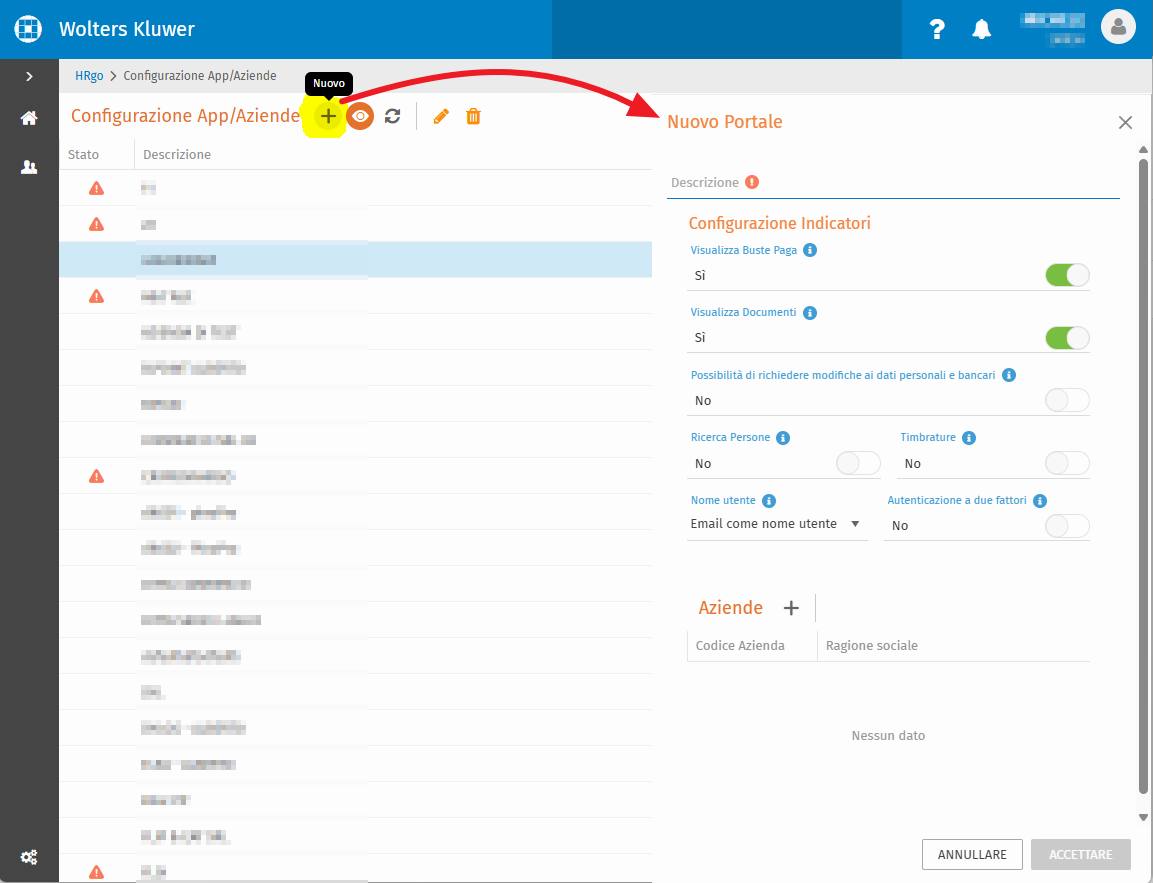
Task: Show info for Visualizza Documenti
Action: [x=810, y=312]
